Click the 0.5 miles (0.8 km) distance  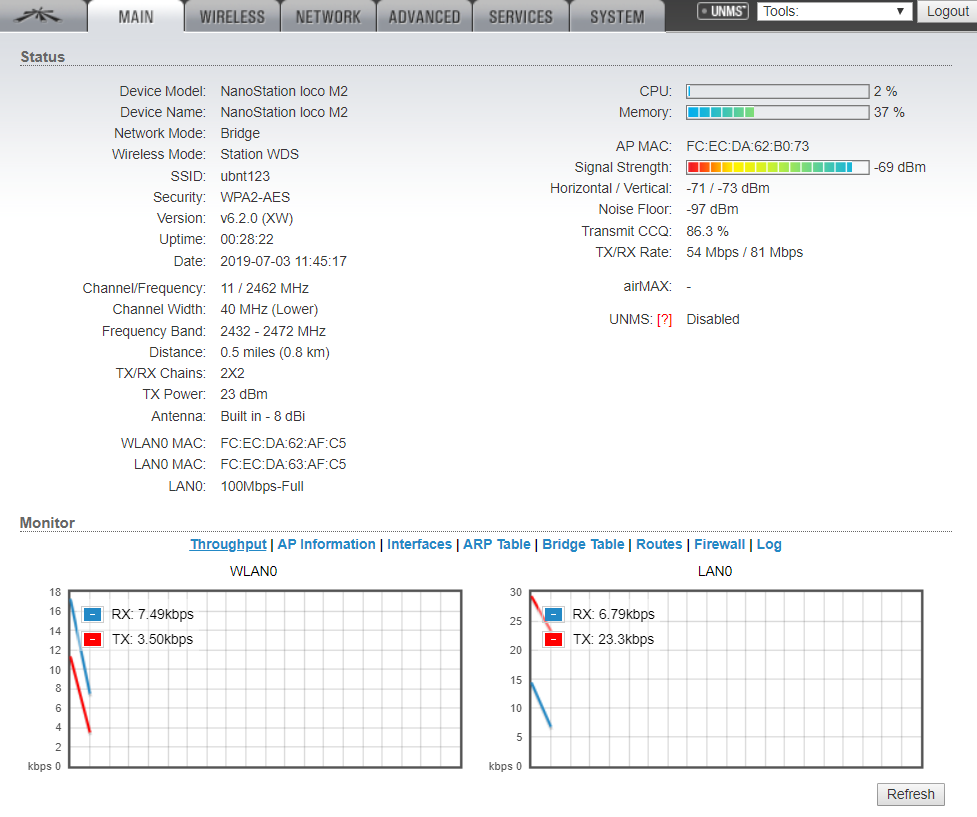pyautogui.click(x=275, y=353)
